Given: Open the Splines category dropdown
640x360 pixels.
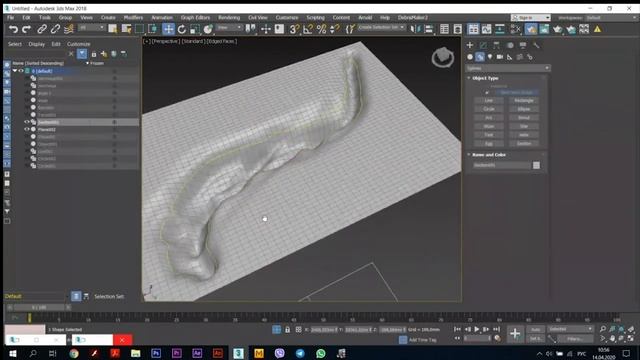Looking at the screenshot, I should click(508, 68).
